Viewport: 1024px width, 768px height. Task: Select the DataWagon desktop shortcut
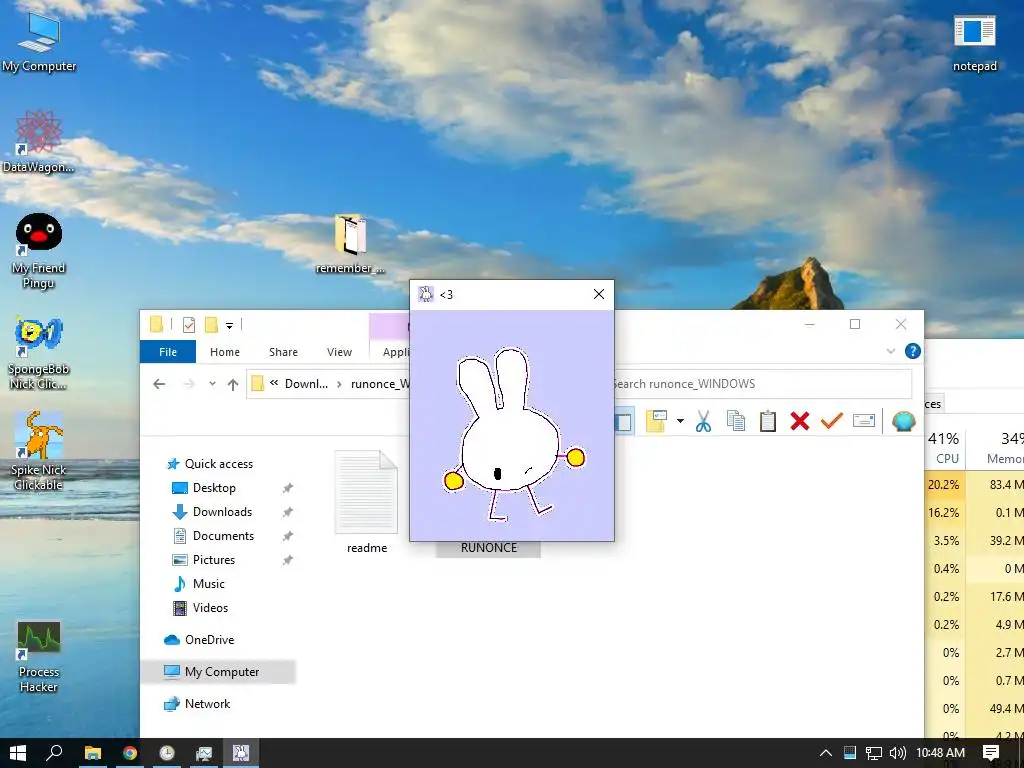tap(39, 142)
